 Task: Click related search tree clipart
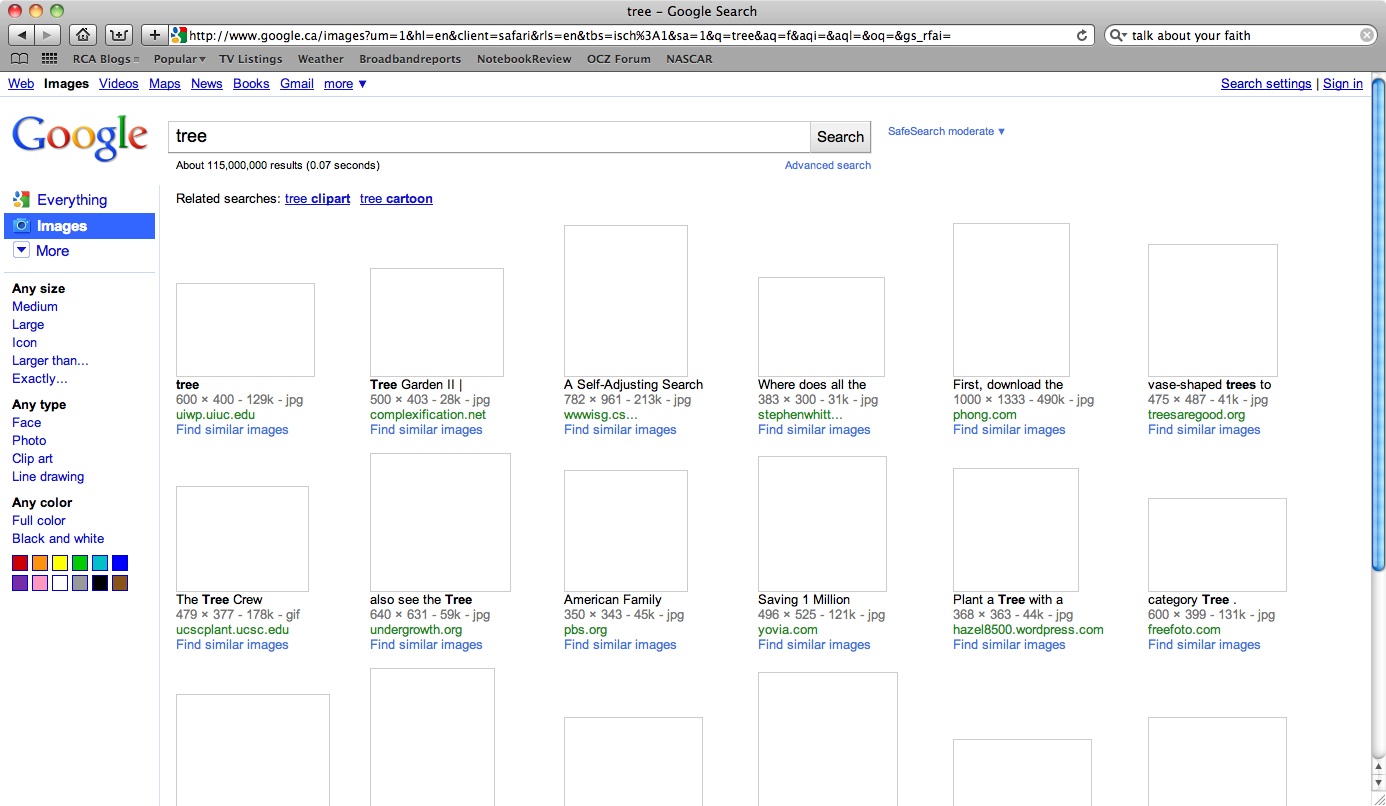coord(317,199)
